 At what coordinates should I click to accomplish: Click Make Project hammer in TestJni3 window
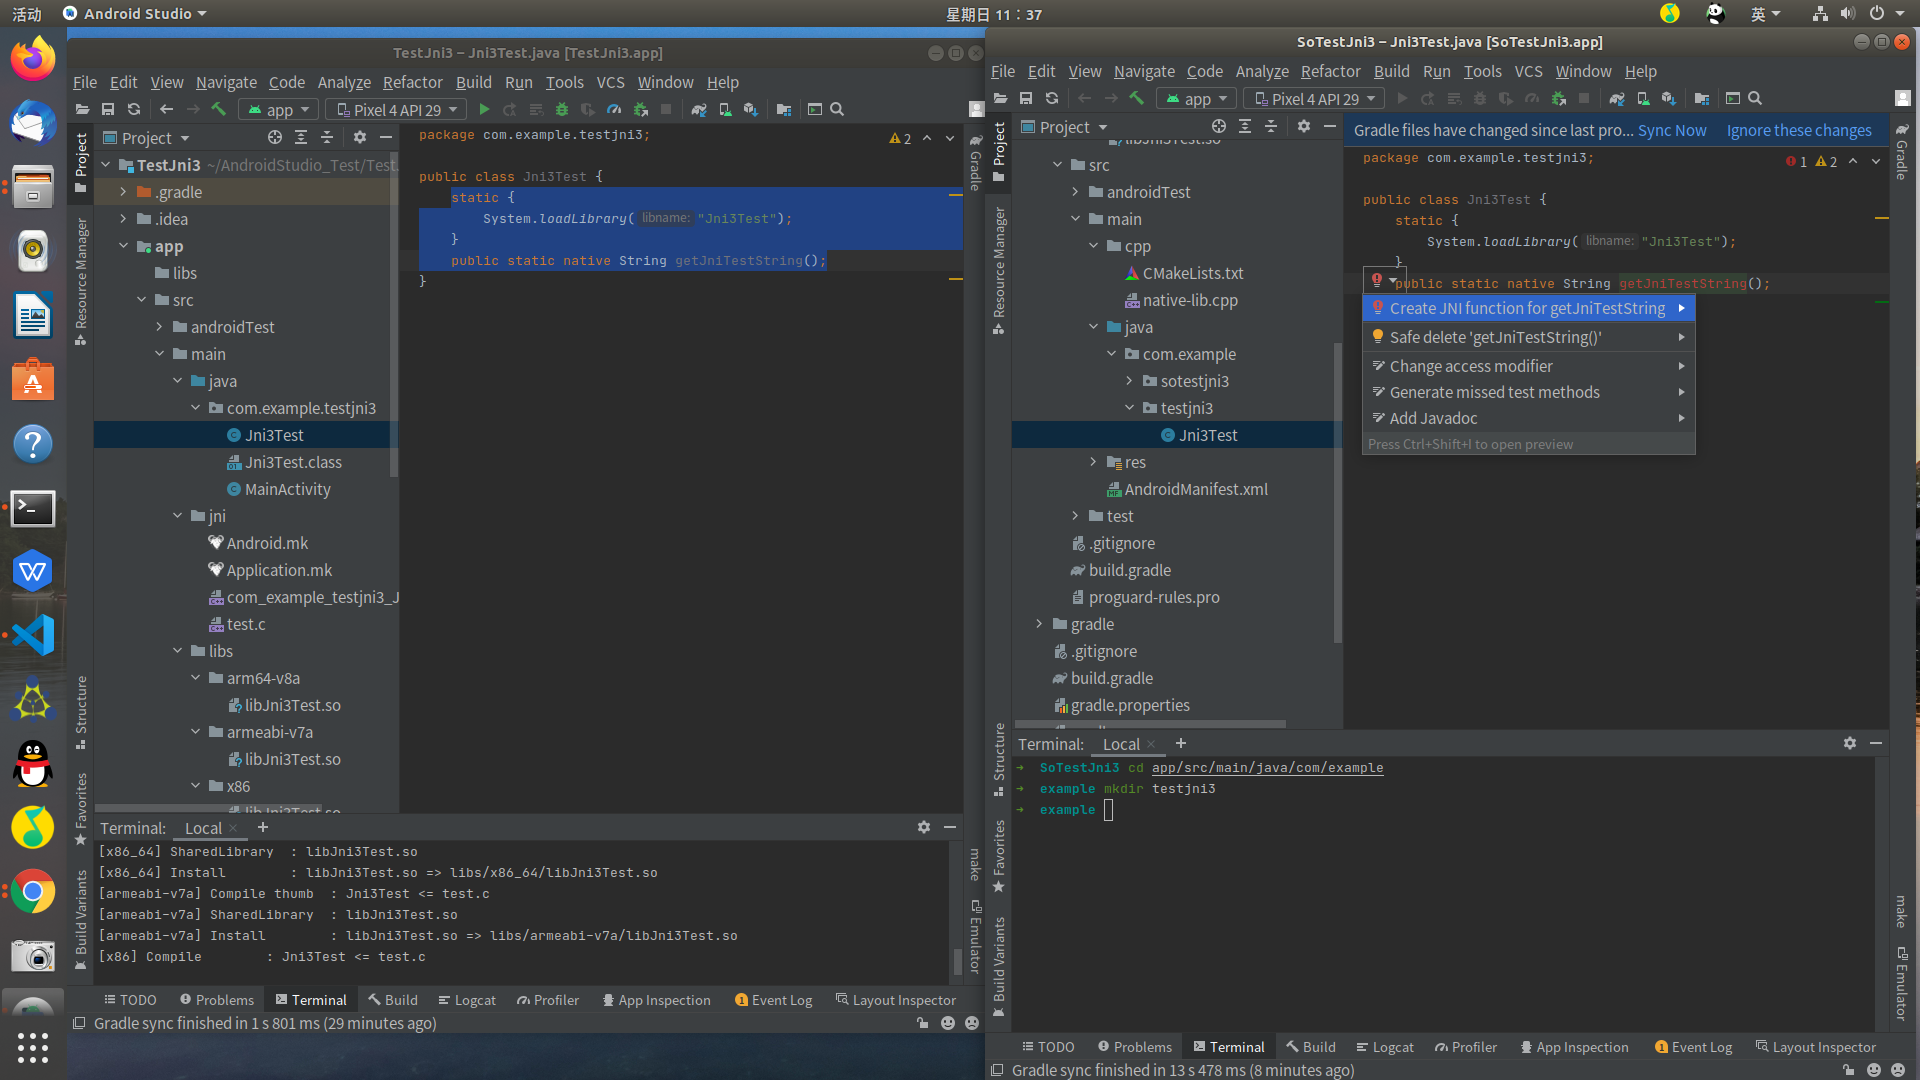[218, 110]
